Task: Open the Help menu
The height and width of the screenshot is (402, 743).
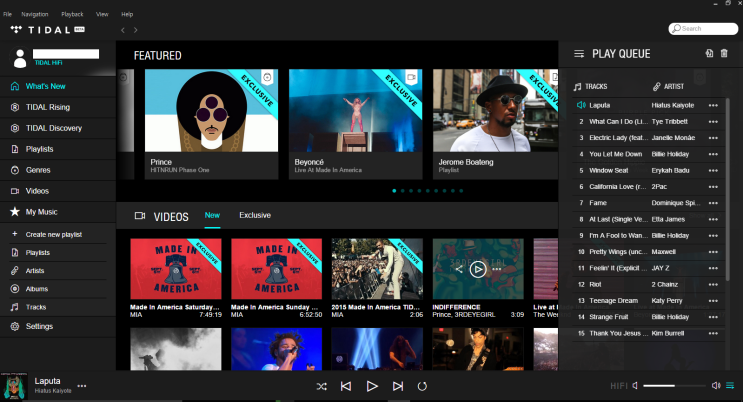Action: (x=127, y=14)
